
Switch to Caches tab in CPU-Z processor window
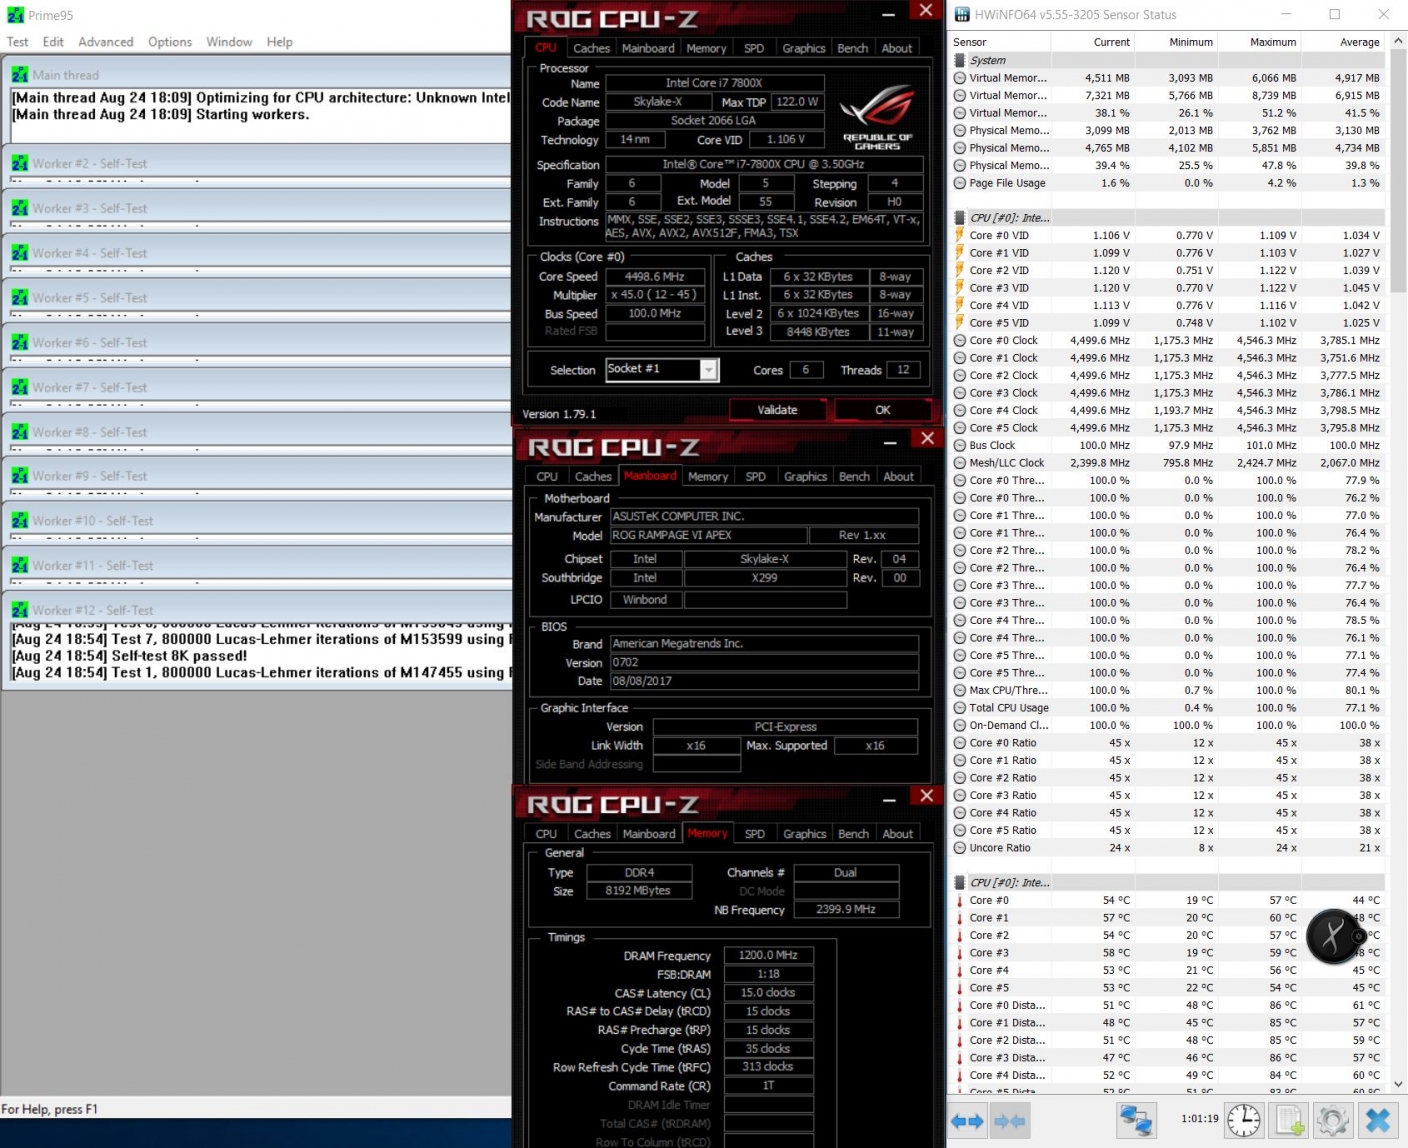591,48
